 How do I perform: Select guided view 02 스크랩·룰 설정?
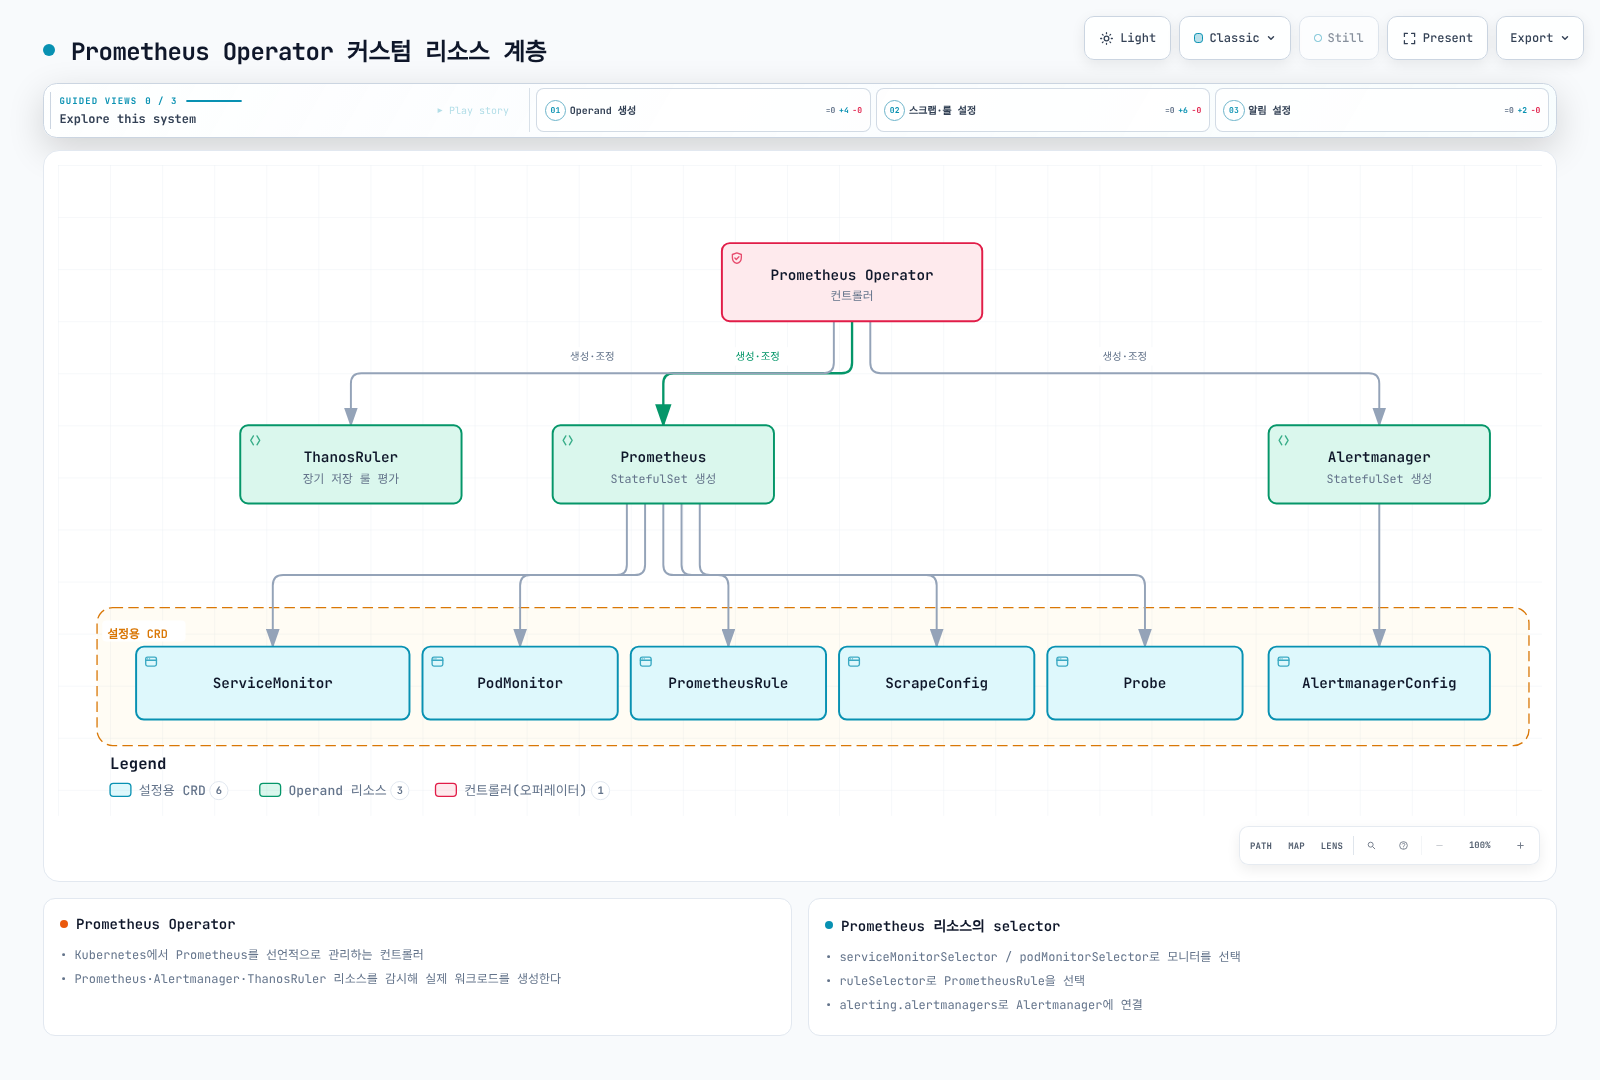[1043, 110]
